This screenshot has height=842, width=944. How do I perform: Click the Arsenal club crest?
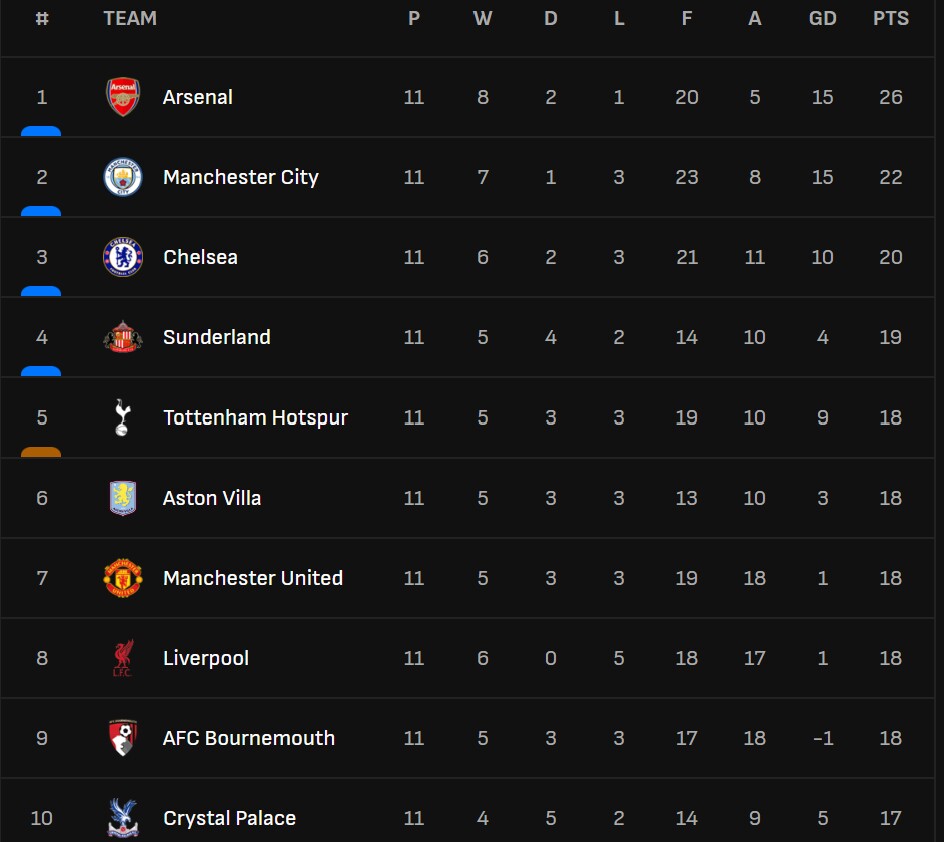tap(123, 97)
